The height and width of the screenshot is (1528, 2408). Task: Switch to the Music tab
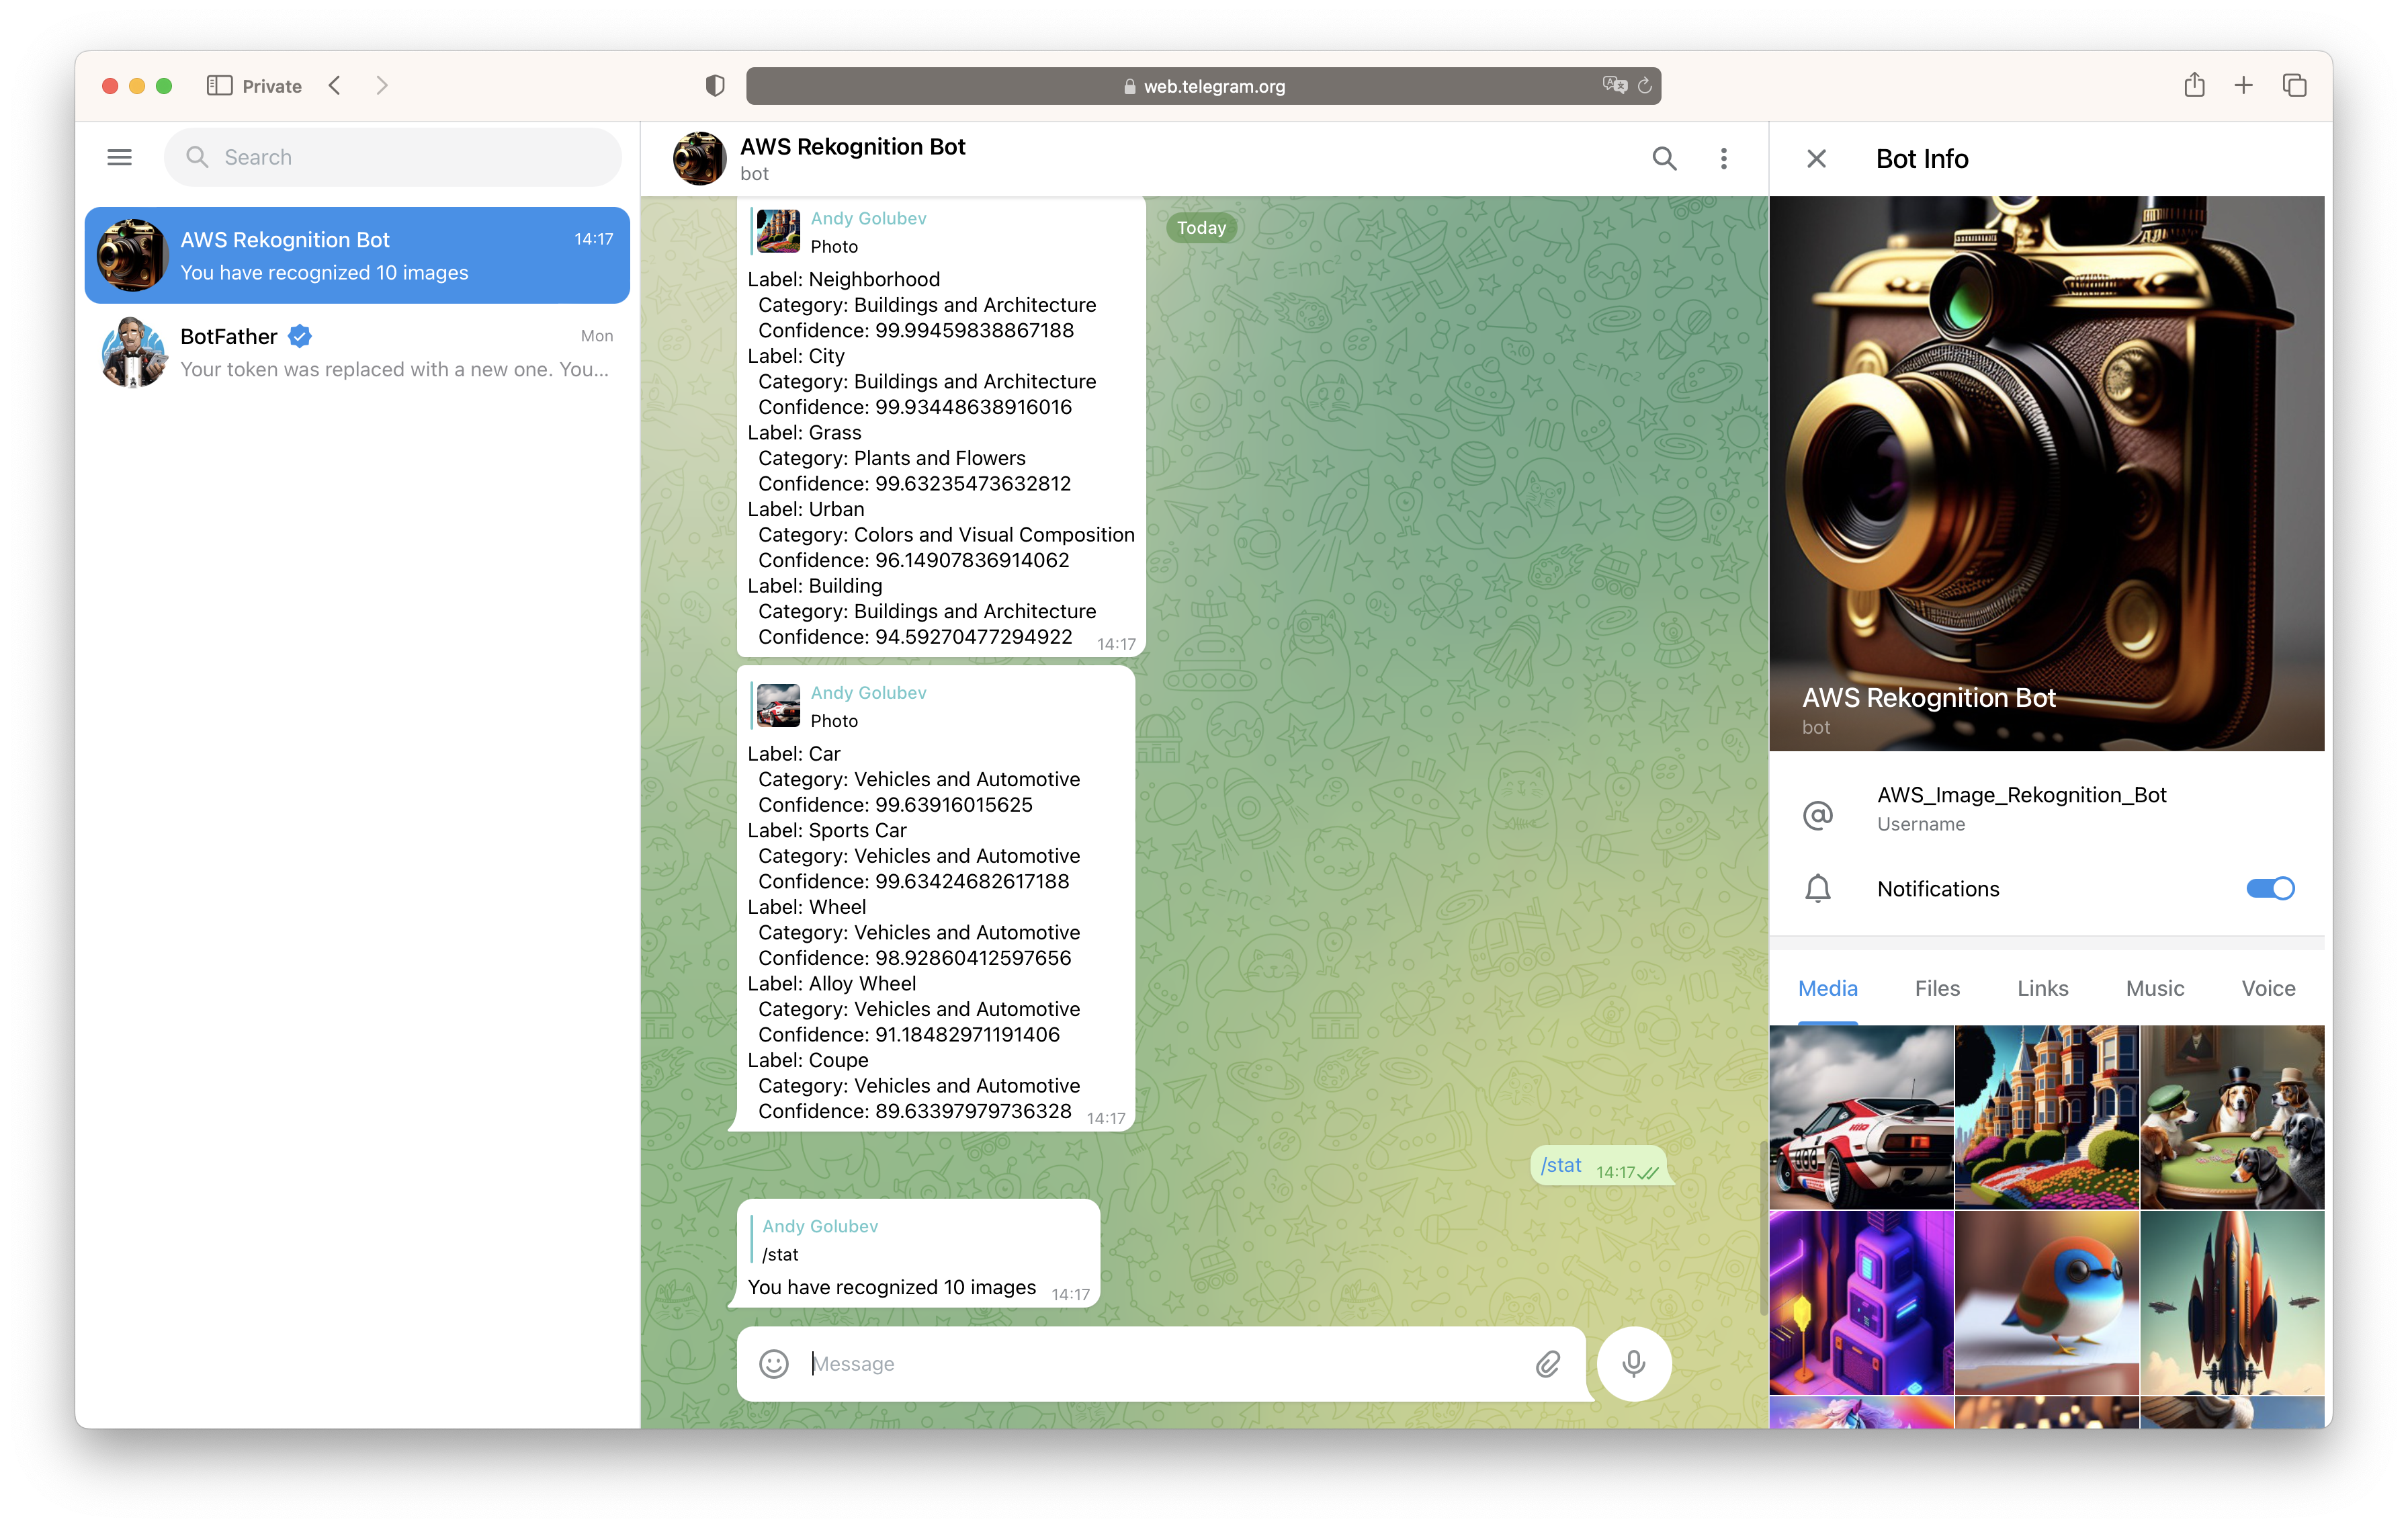2154,988
